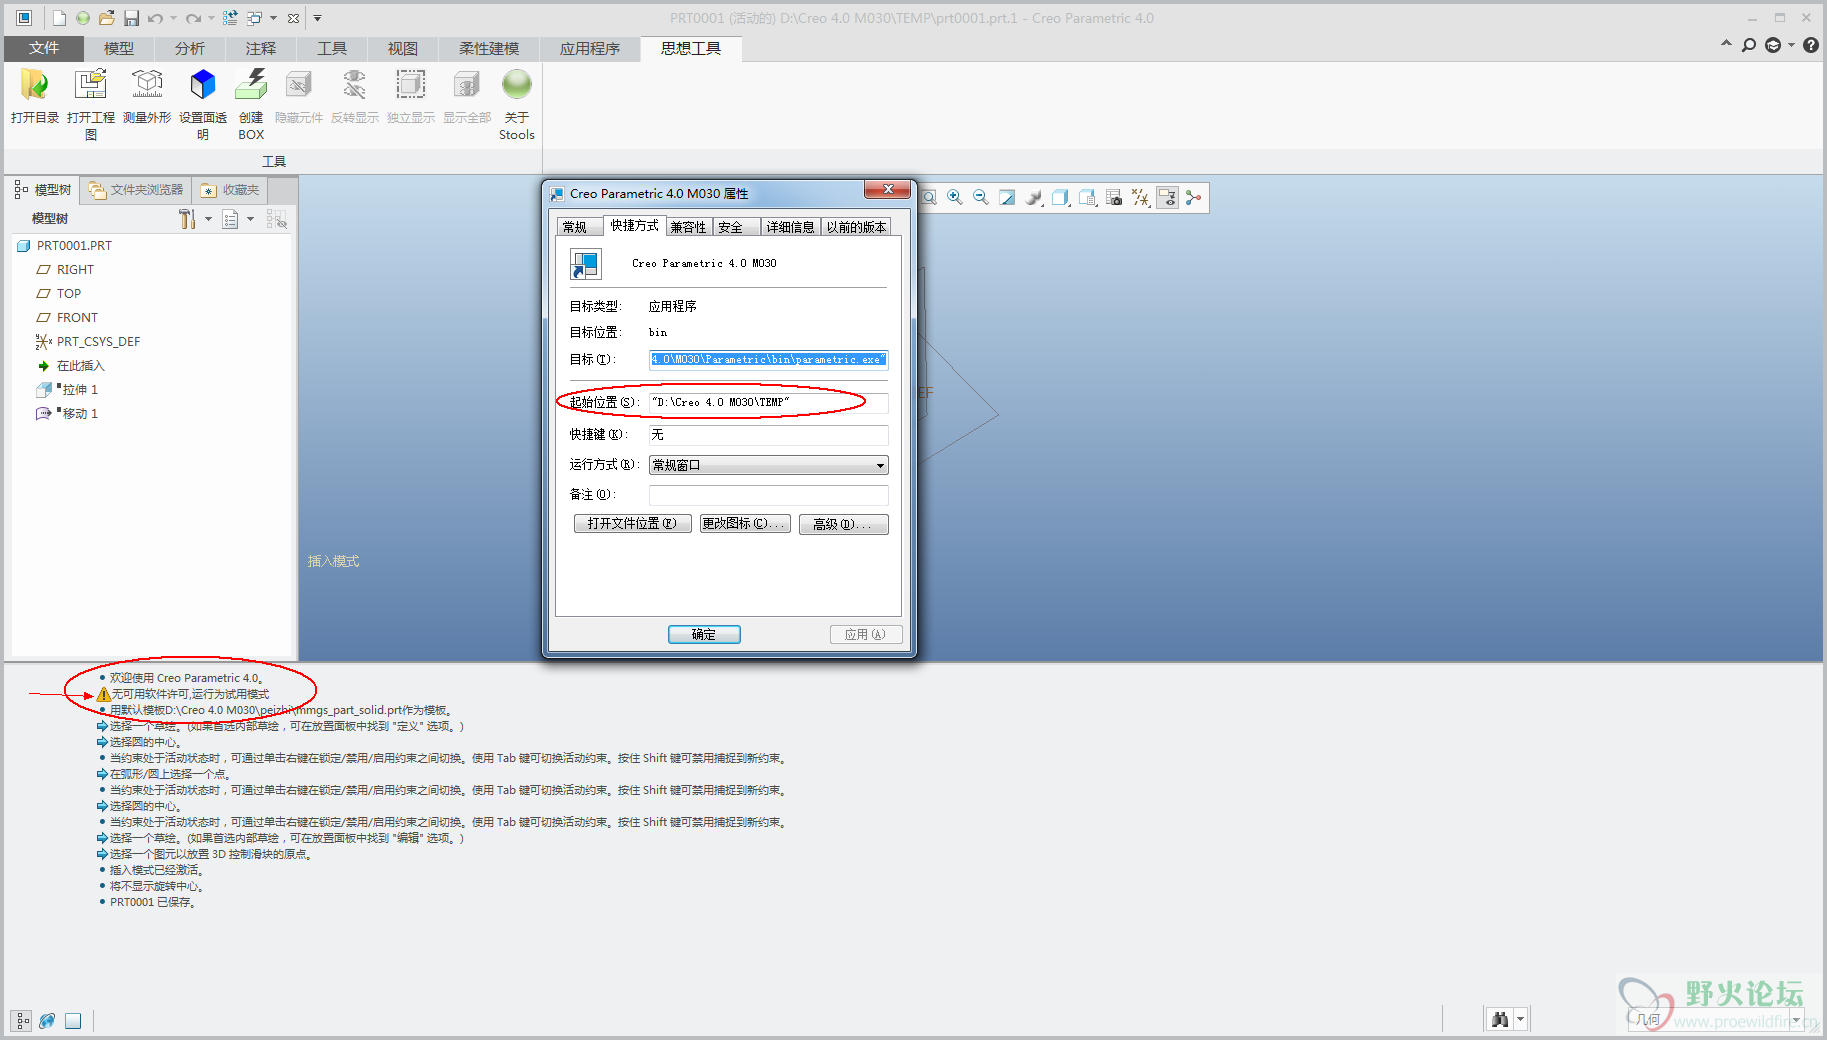
Task: Click the 更改图标 button
Action: (x=745, y=524)
